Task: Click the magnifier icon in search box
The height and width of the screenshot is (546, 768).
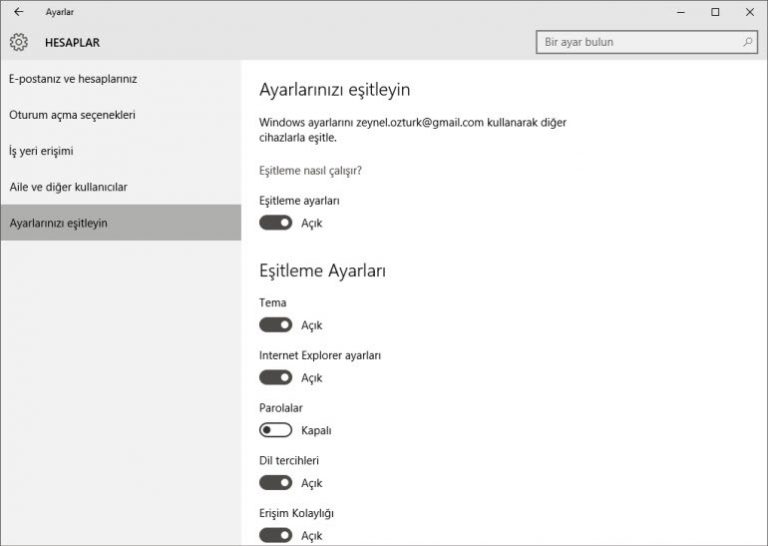Action: tap(747, 43)
